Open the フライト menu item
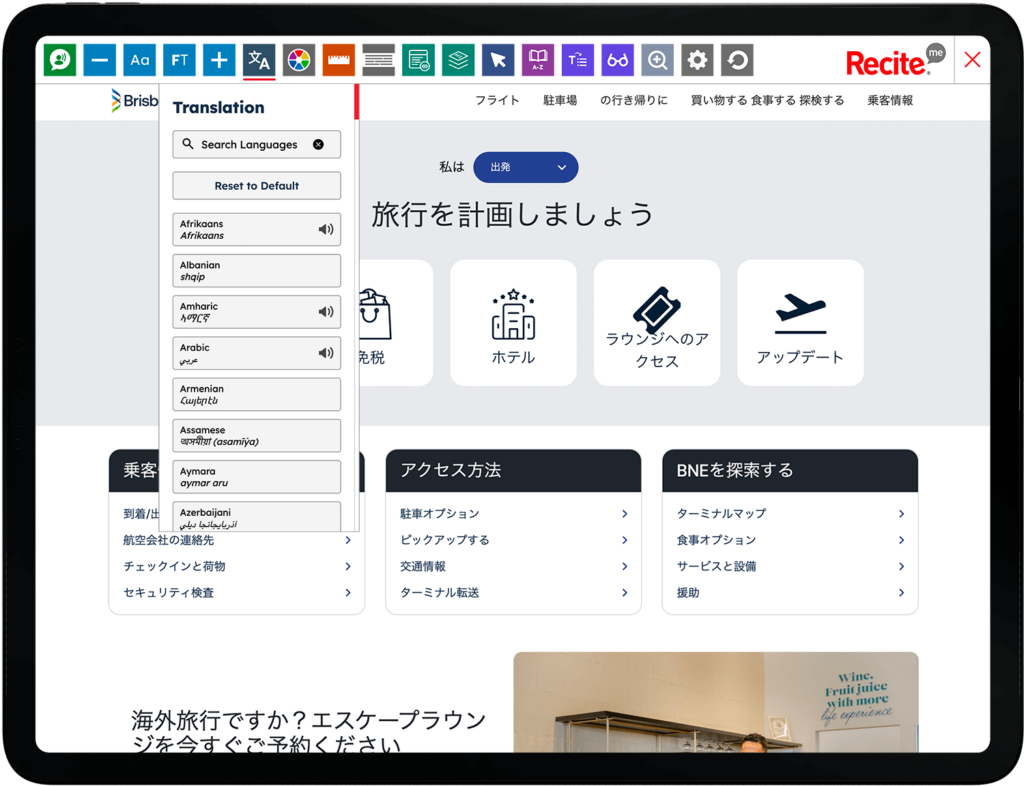Image resolution: width=1024 pixels, height=786 pixels. 497,100
